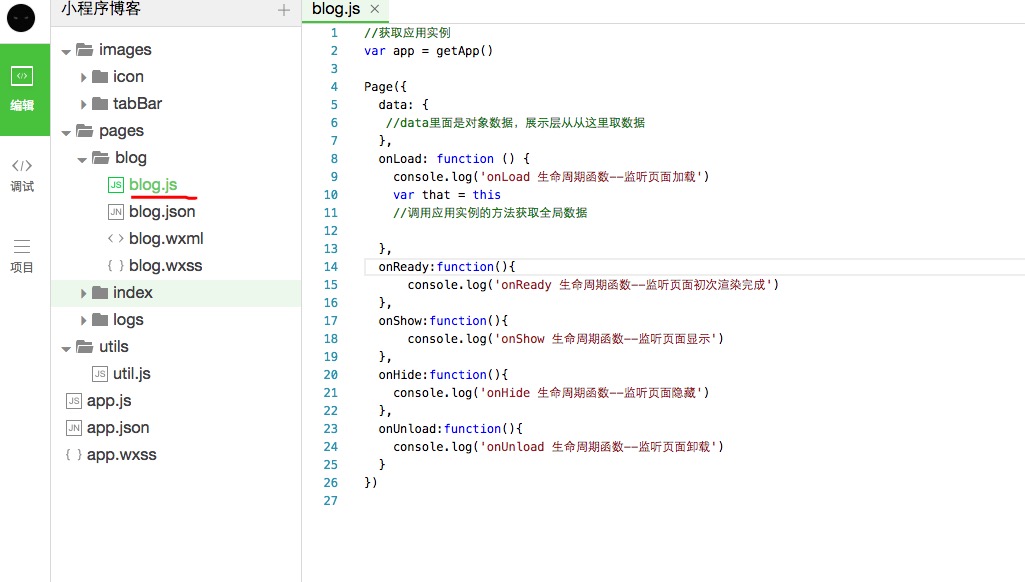The height and width of the screenshot is (582, 1025).
Task: Switch to the 编辑 editor view
Action: pyautogui.click(x=22, y=88)
